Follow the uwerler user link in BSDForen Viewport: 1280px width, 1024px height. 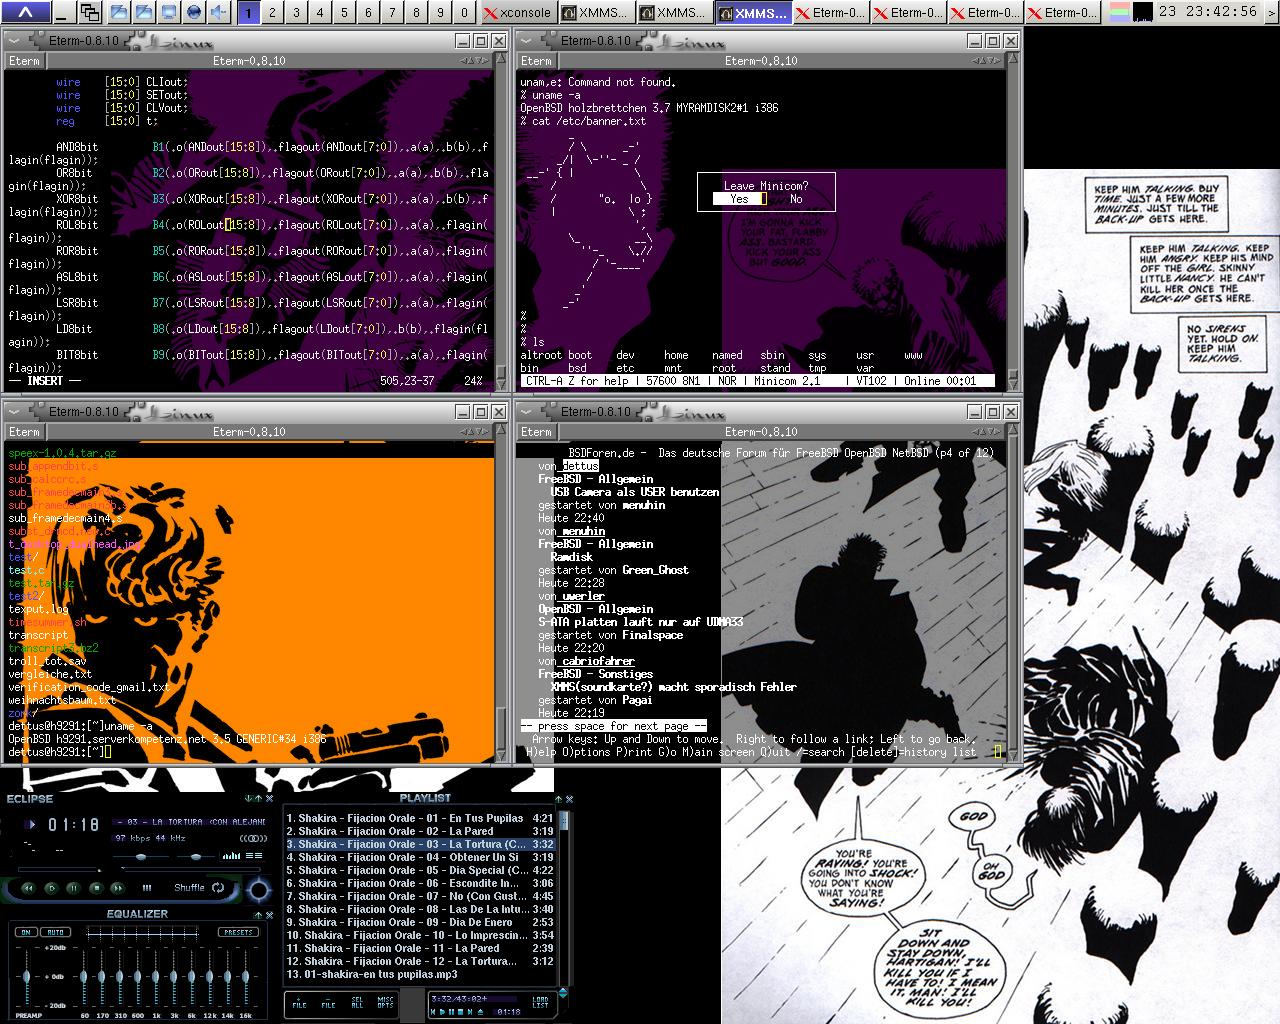click(x=583, y=596)
